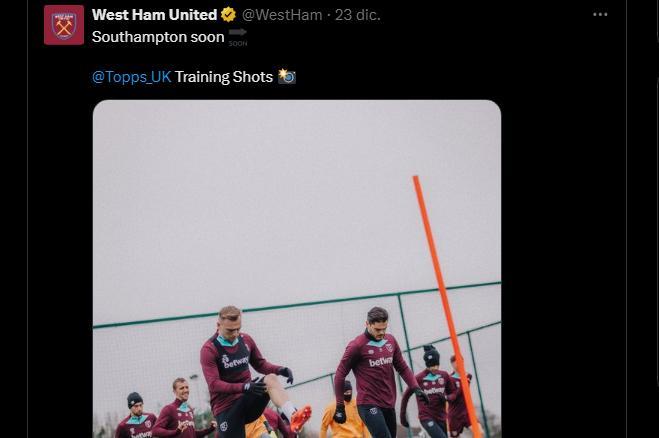This screenshot has width=659, height=438.
Task: Click the gold verified badge
Action: point(229,15)
